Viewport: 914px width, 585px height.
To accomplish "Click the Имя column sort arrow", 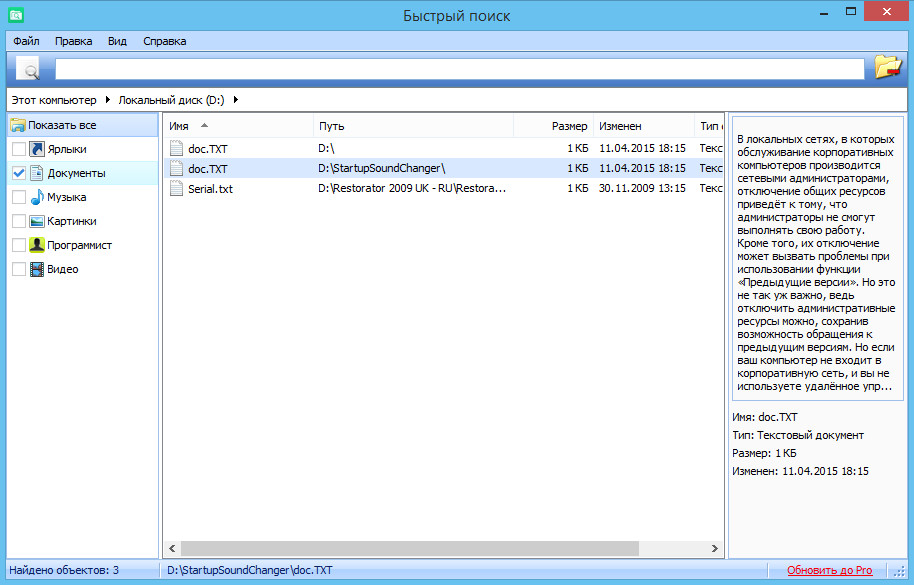I will (x=204, y=125).
